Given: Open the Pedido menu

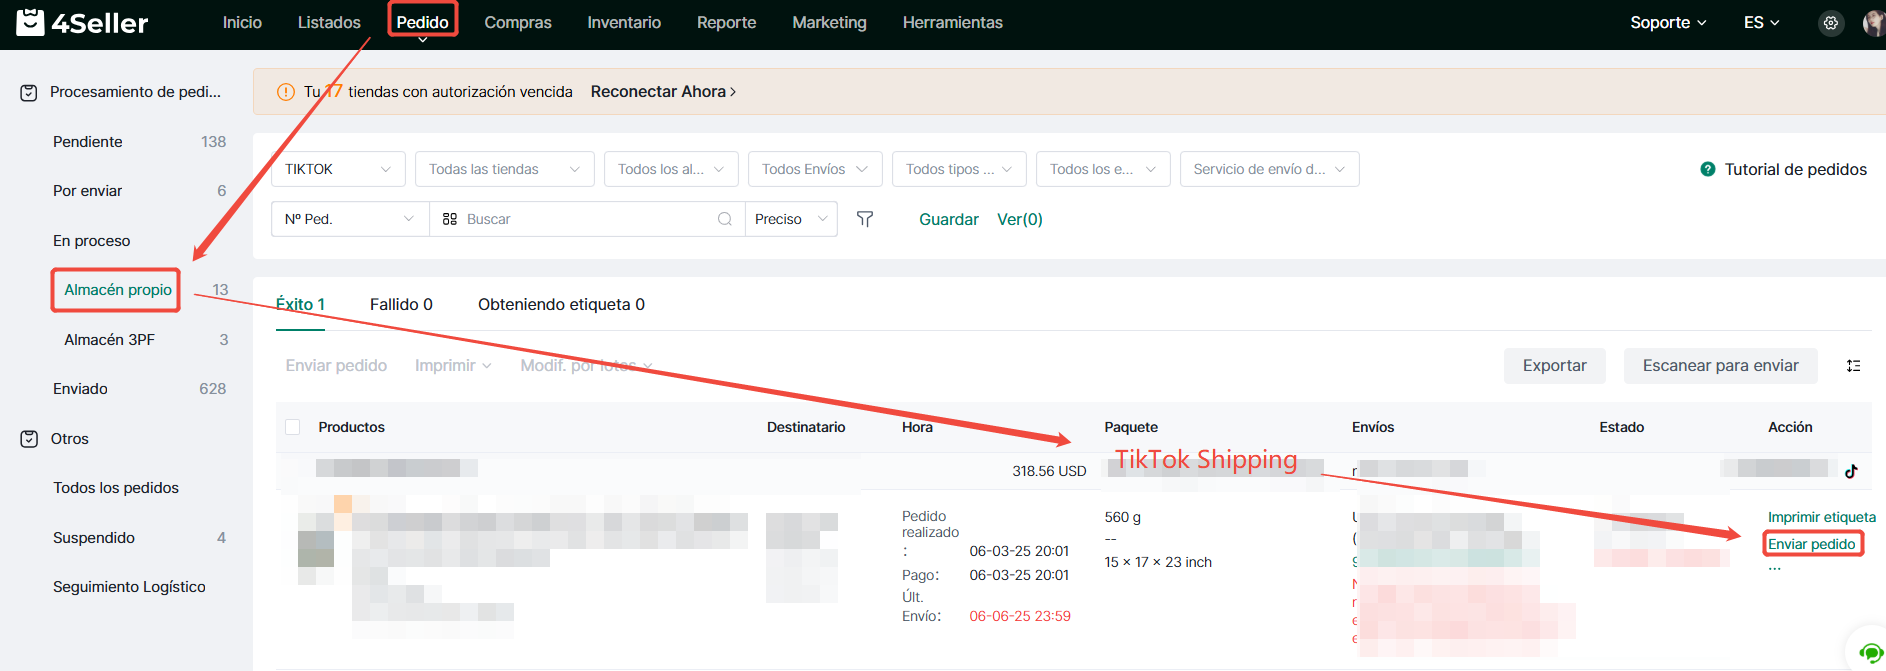Looking at the screenshot, I should pos(423,23).
